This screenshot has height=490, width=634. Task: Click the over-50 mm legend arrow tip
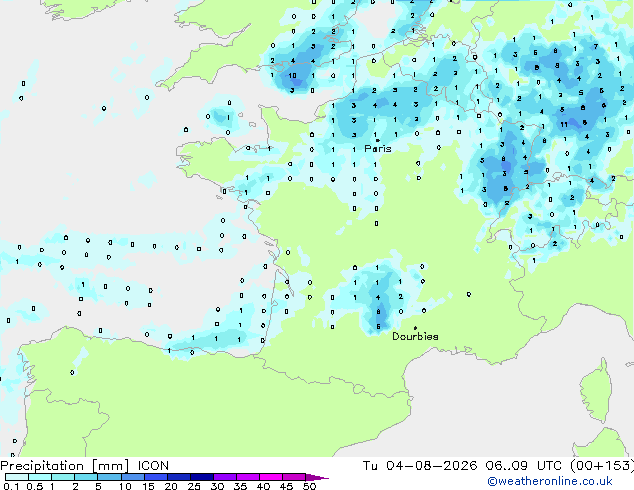[x=317, y=477]
